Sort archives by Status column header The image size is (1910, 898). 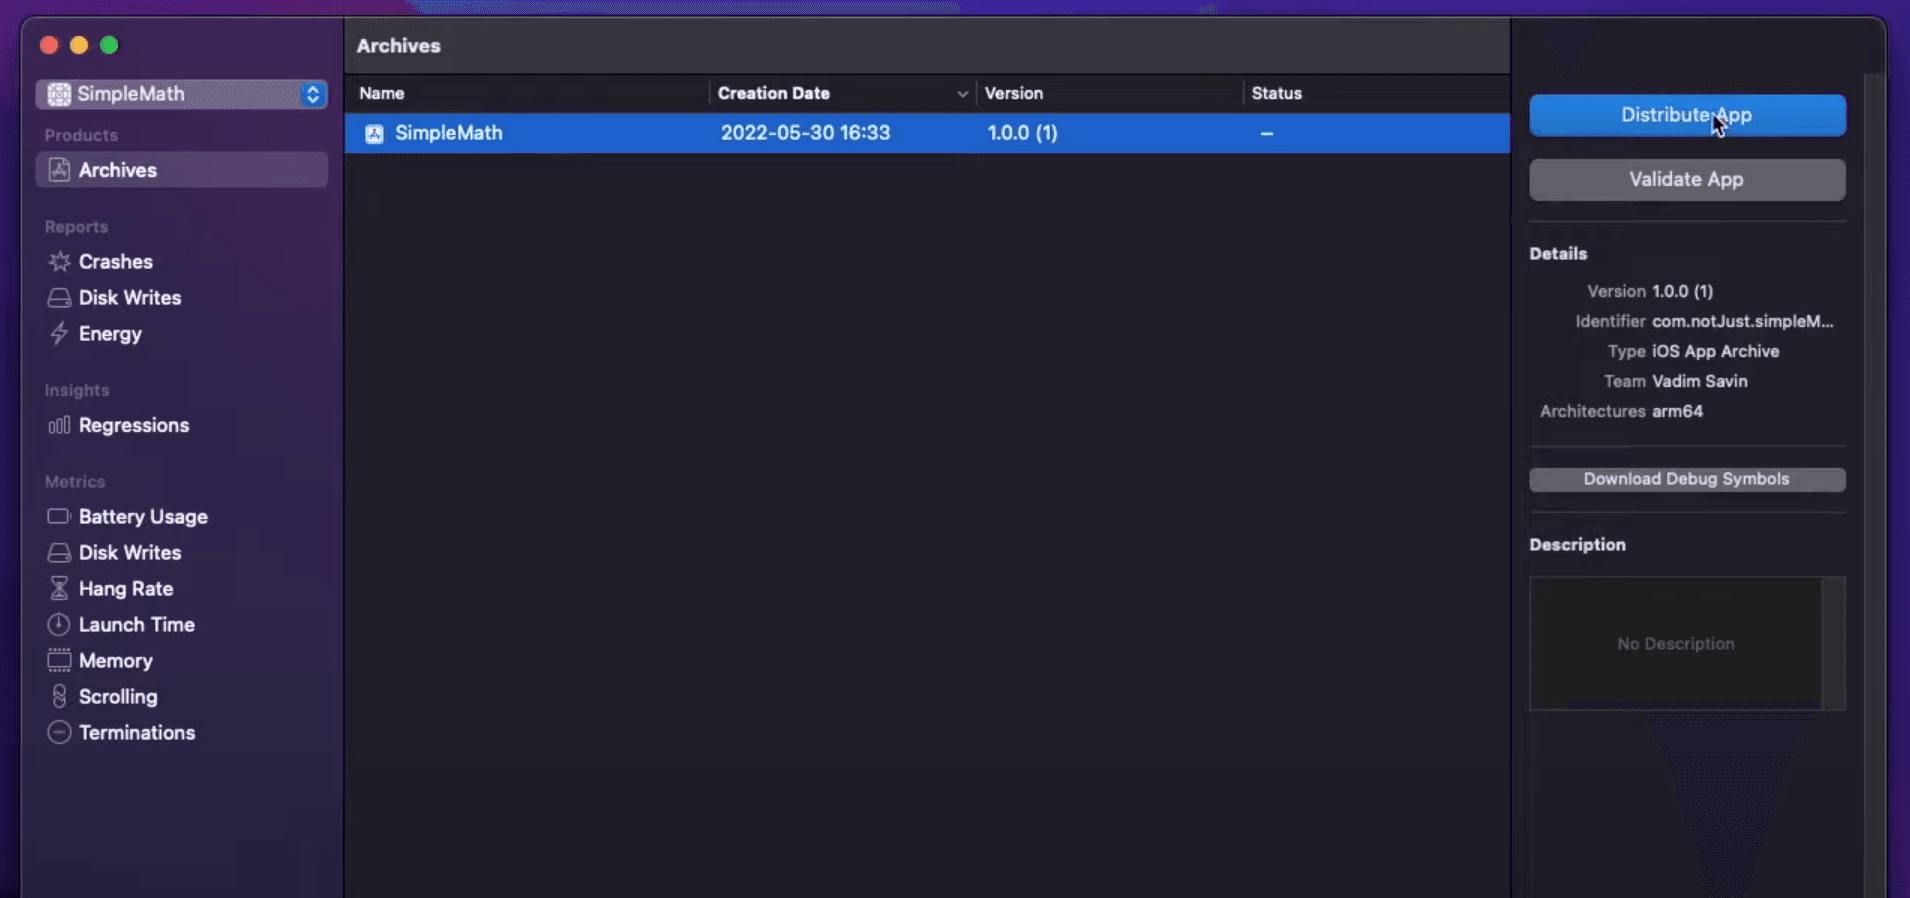pyautogui.click(x=1277, y=93)
